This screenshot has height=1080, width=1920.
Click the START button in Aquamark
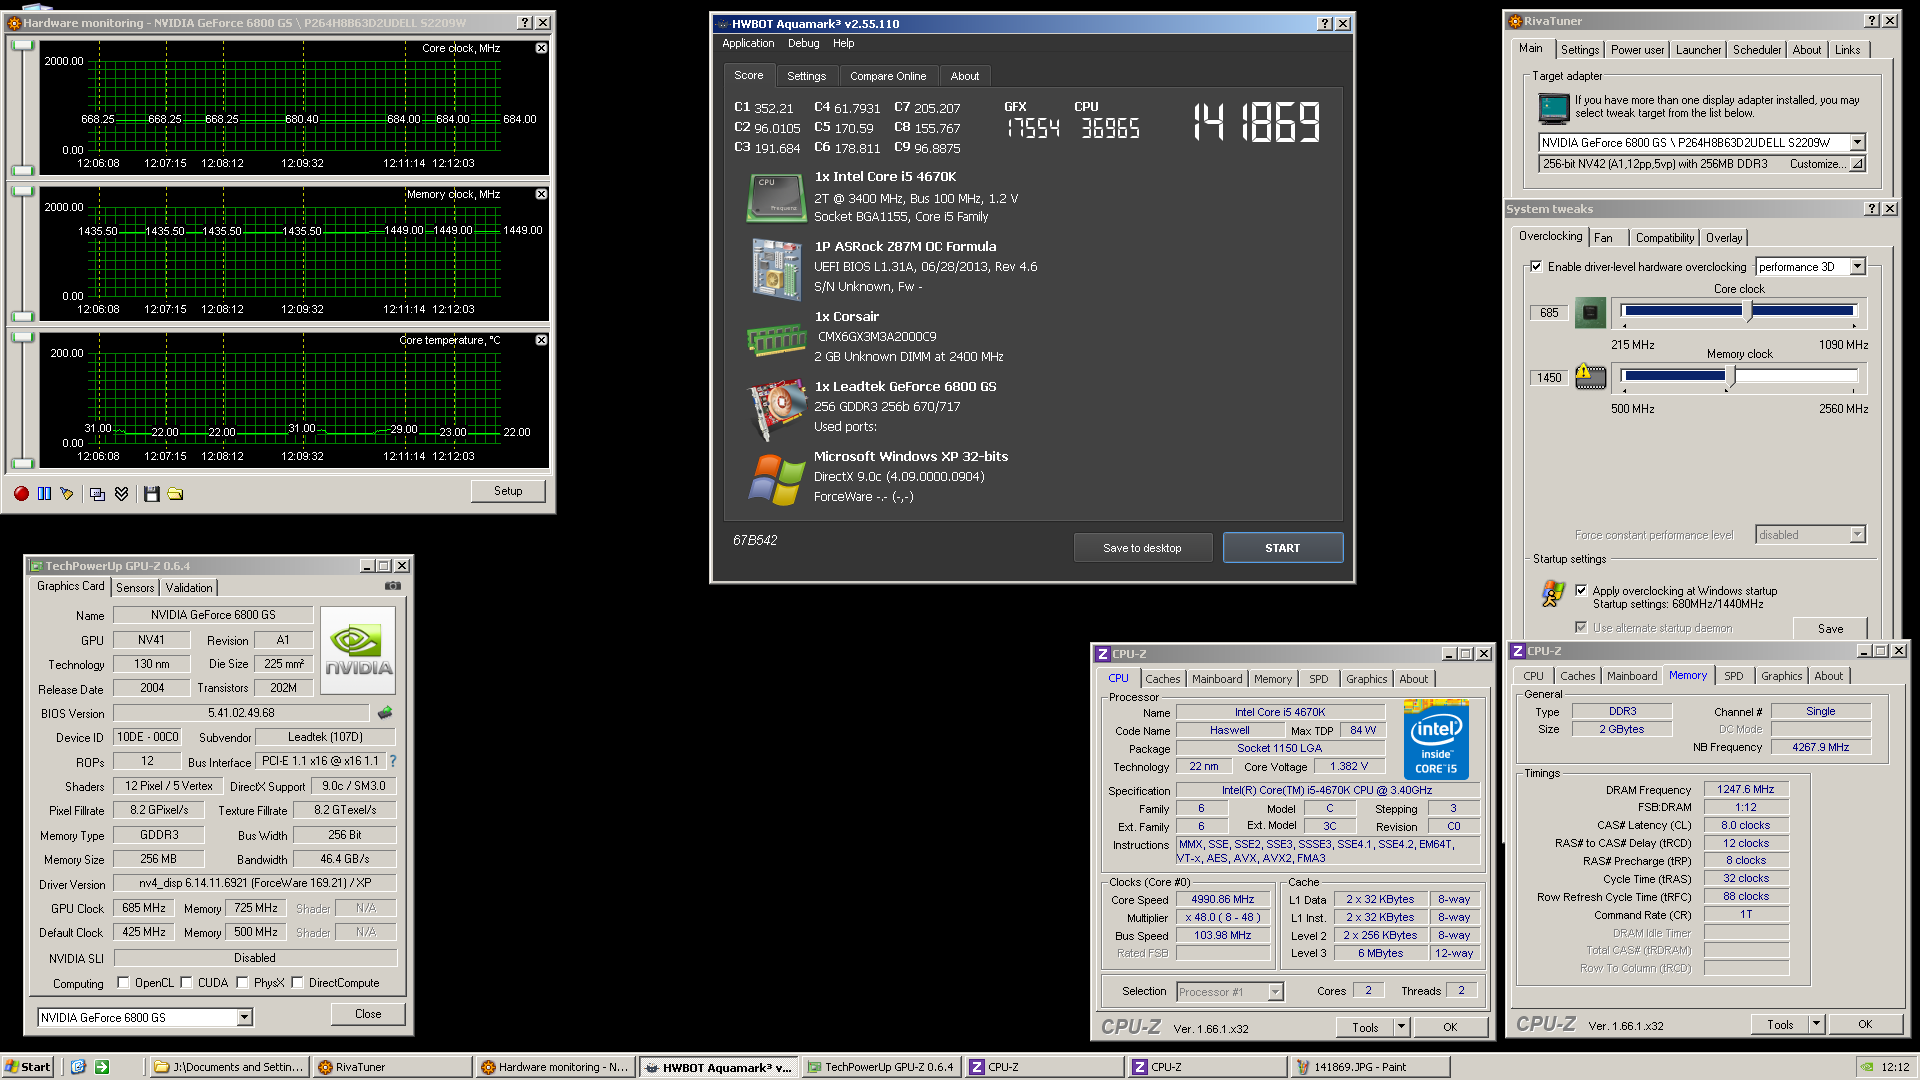pyautogui.click(x=1282, y=548)
